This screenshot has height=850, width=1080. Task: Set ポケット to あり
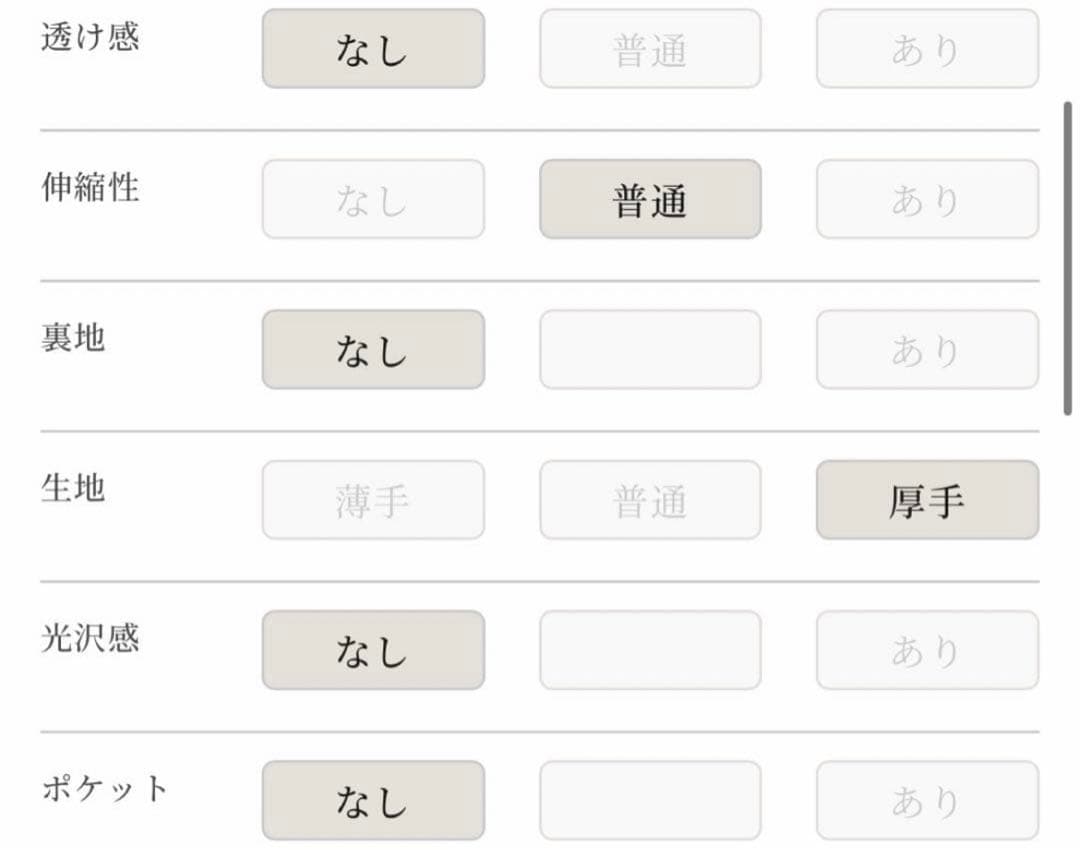pyautogui.click(x=927, y=800)
